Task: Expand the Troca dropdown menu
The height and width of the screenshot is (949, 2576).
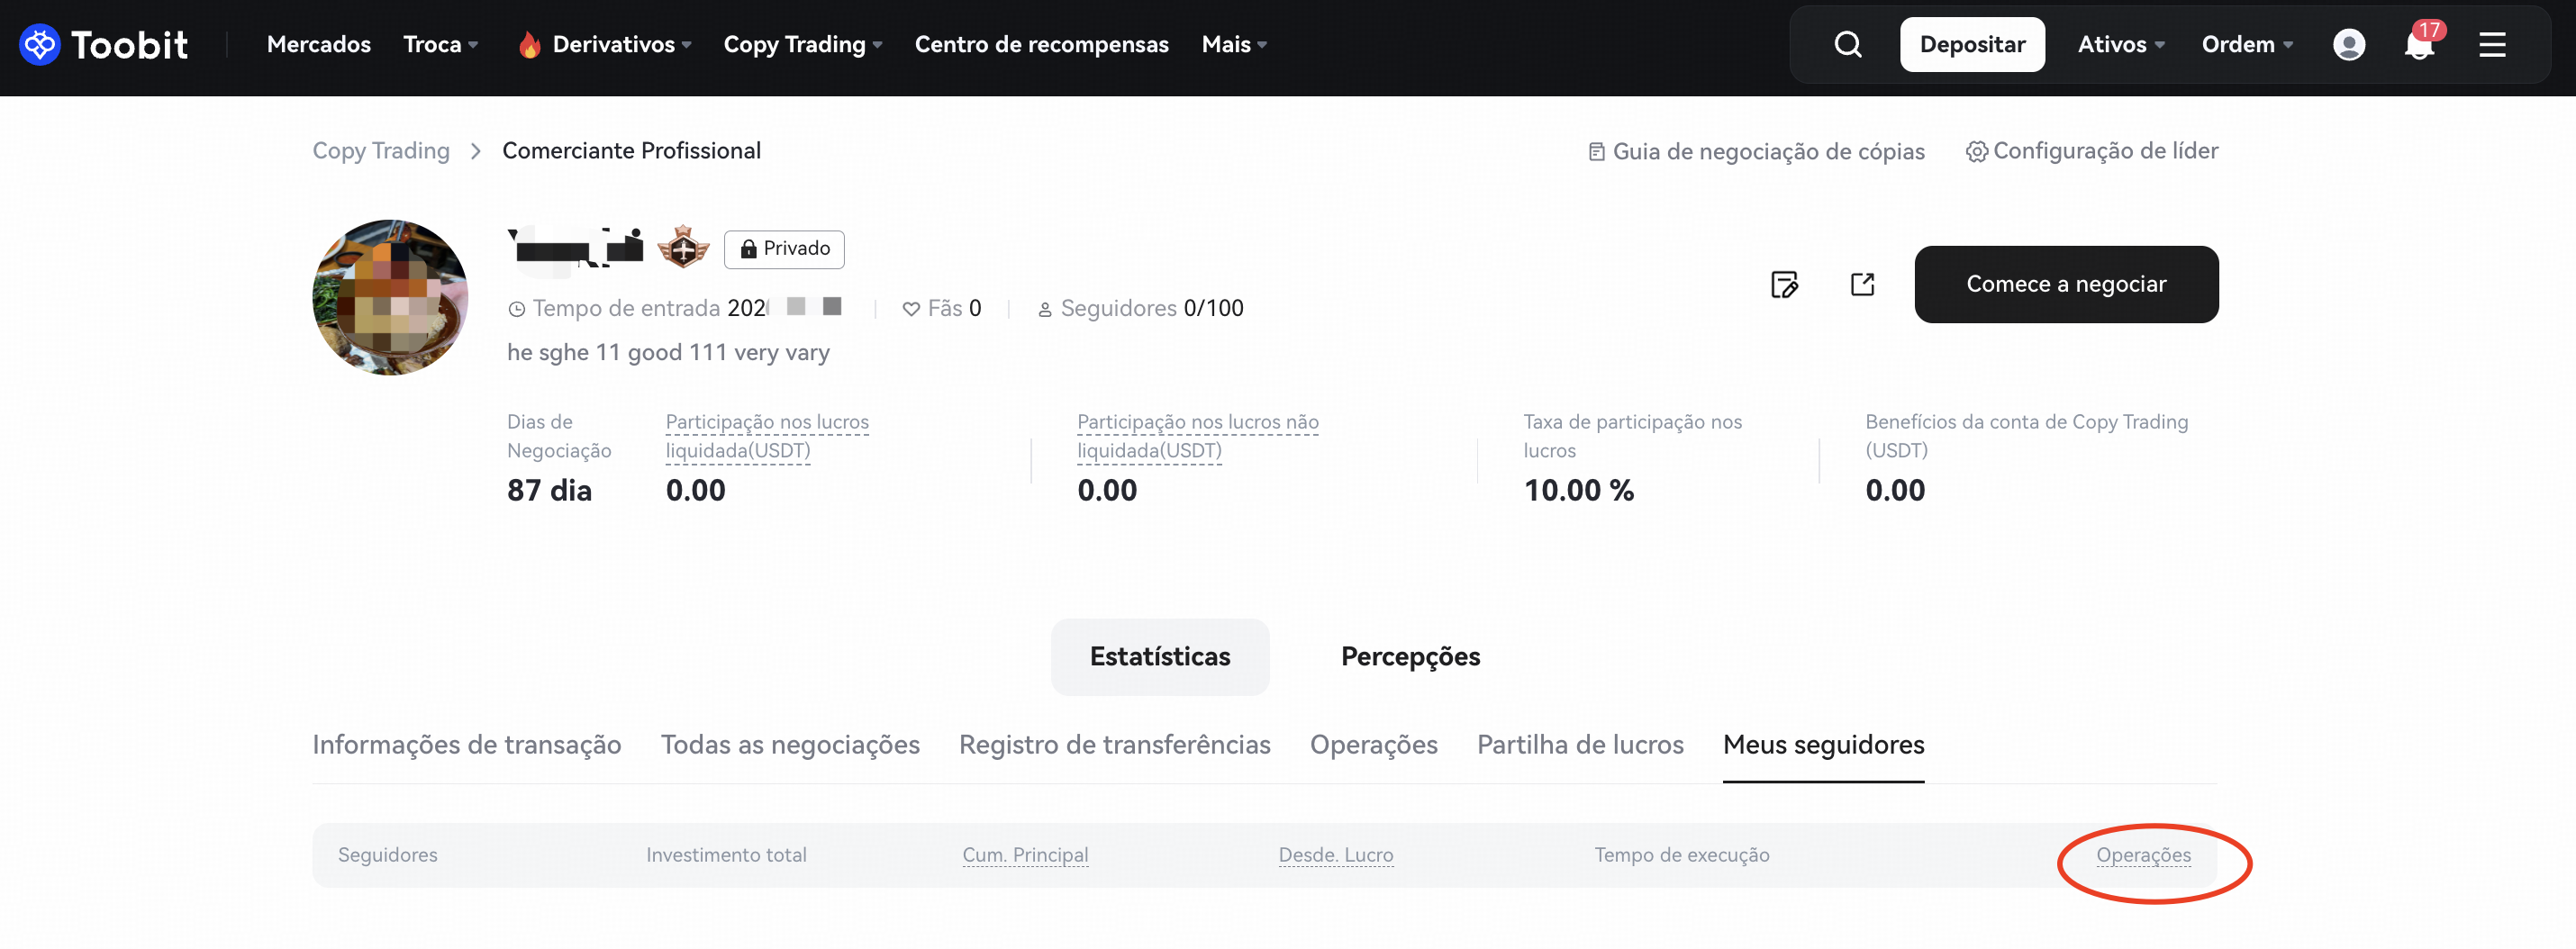Action: [440, 44]
